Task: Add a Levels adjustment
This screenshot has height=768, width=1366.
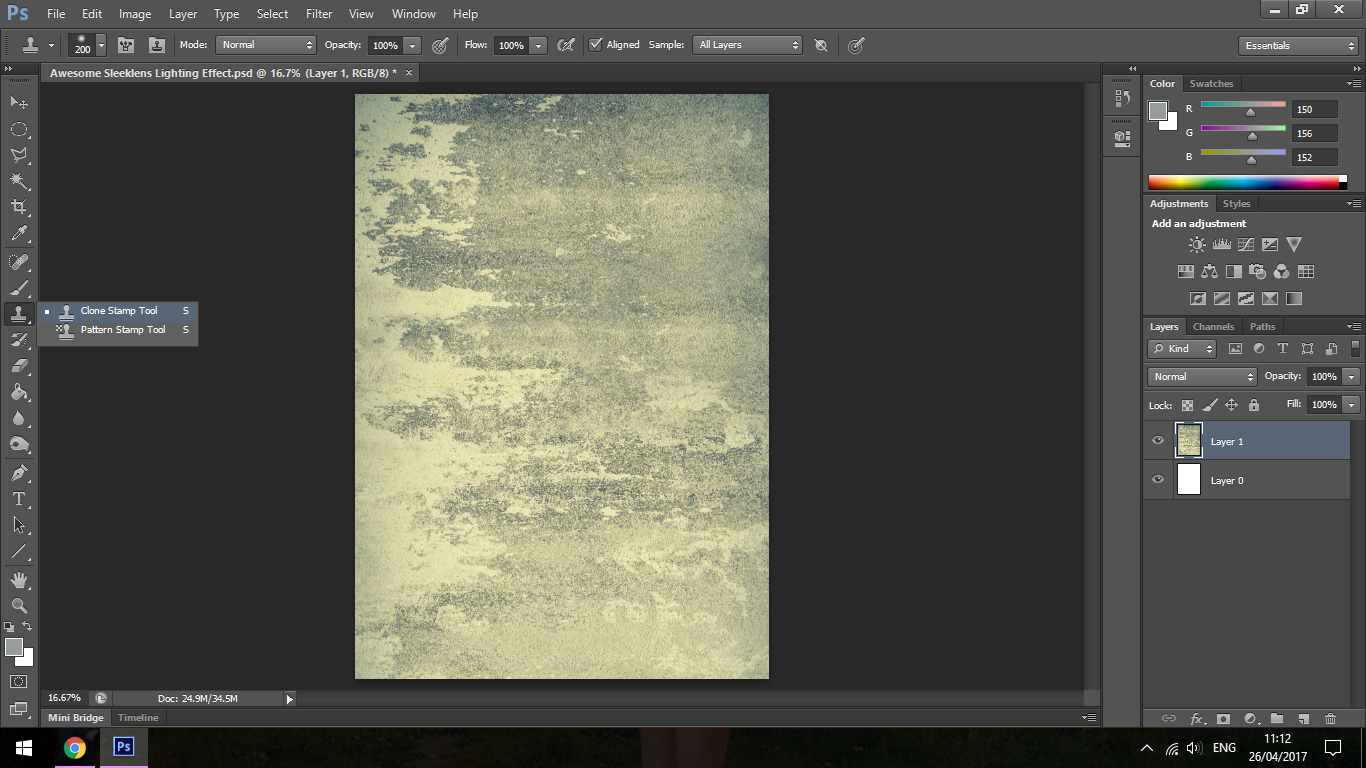Action: pos(1221,244)
